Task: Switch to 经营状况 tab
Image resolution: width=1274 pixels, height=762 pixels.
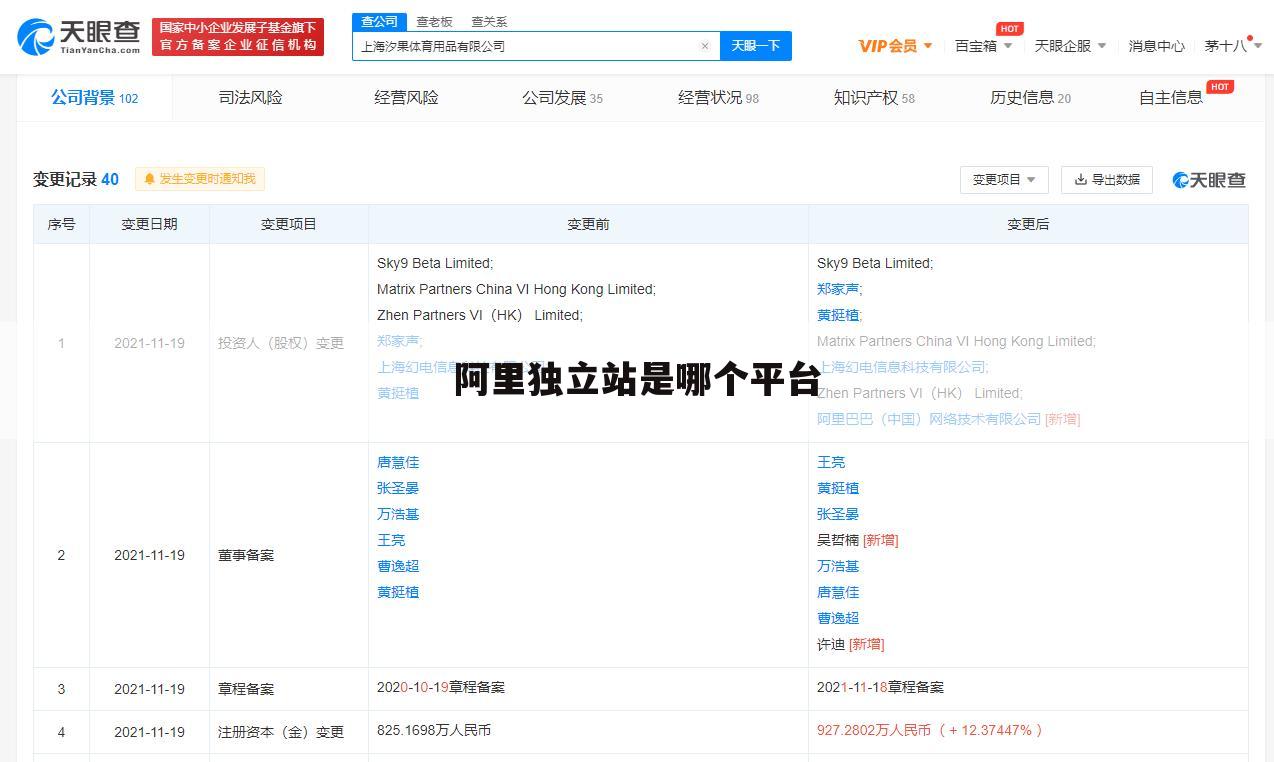Action: [x=718, y=98]
